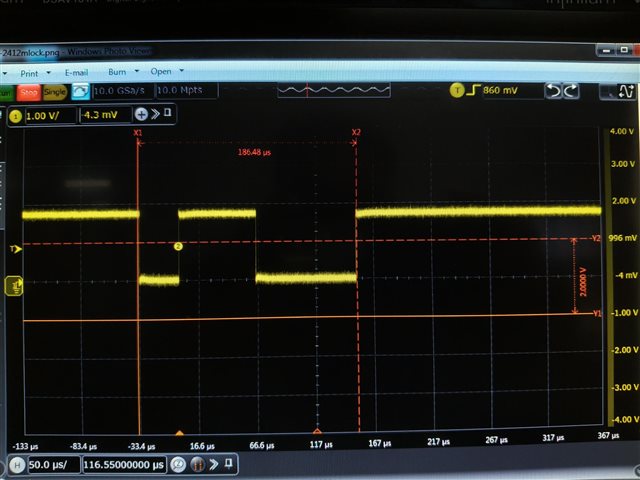Click the blue autoscale waveform icon
The image size is (640, 480).
80,91
